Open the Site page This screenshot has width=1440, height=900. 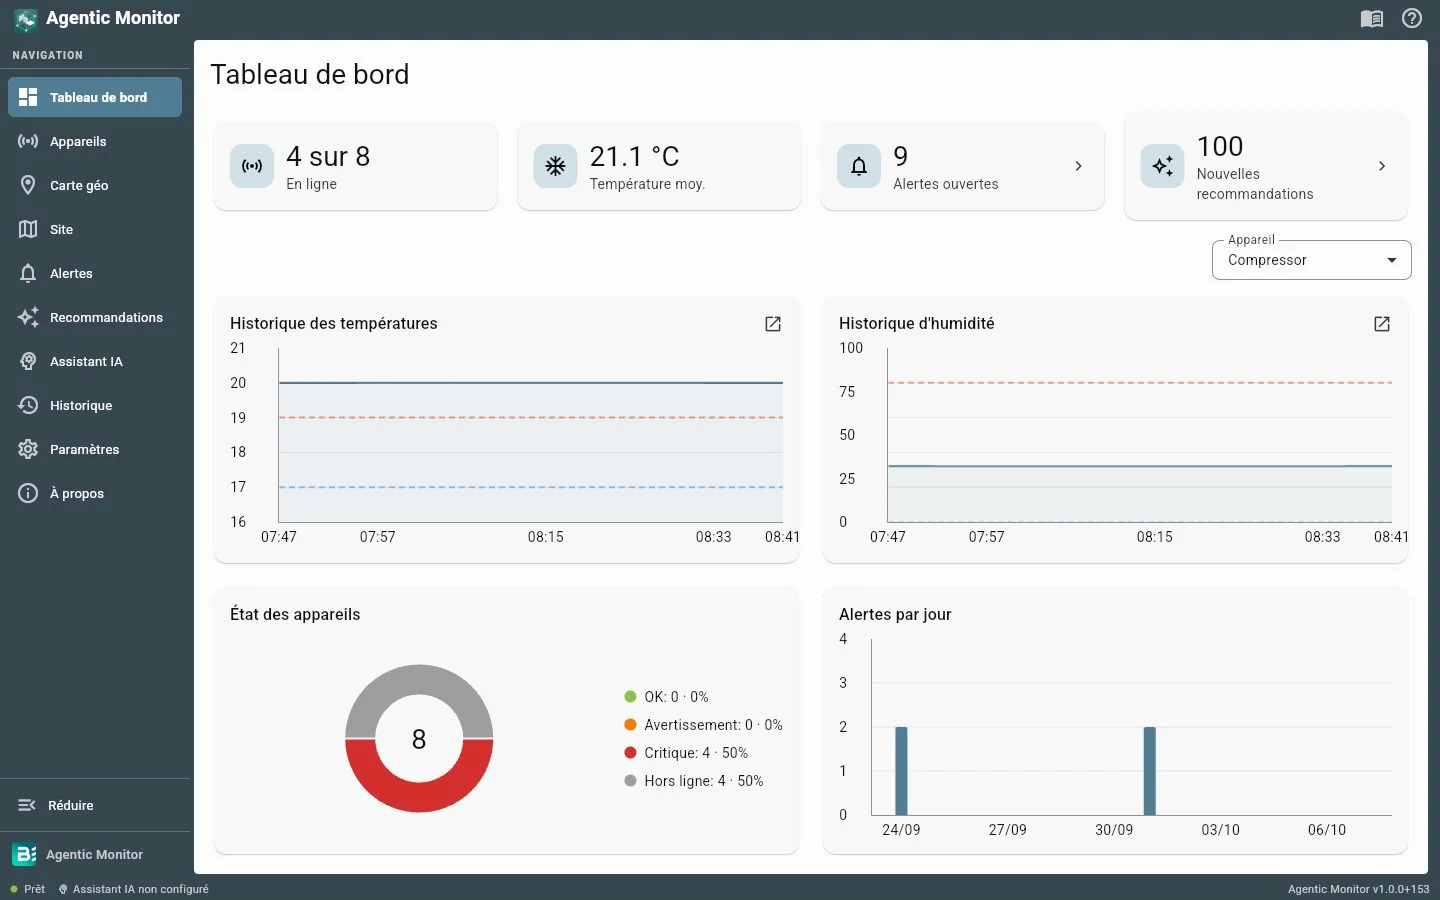coord(95,229)
